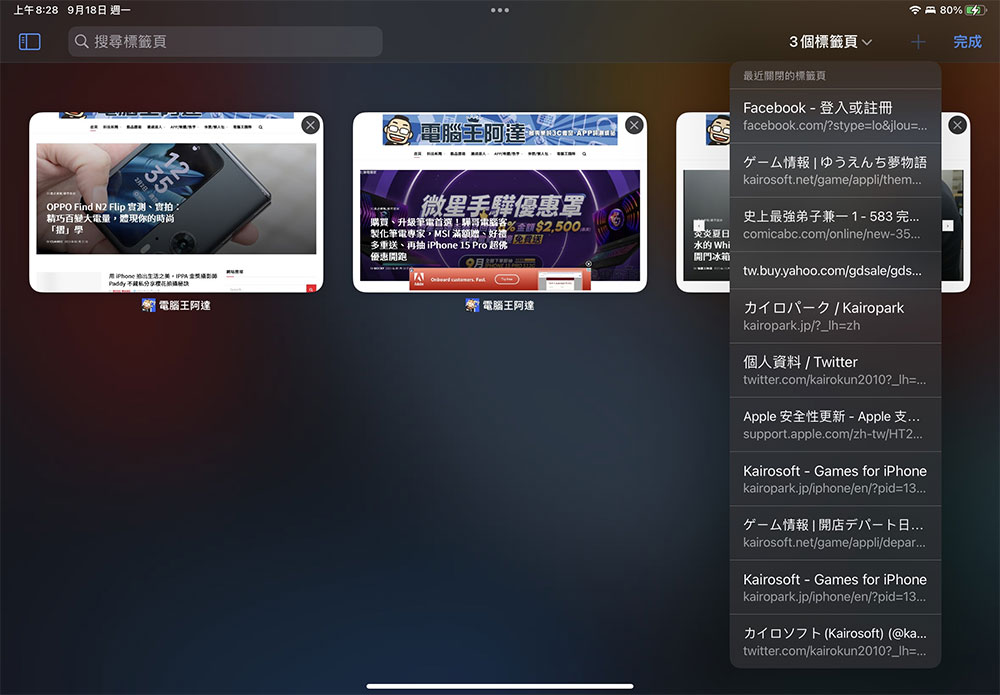This screenshot has height=695, width=1000.
Task: Open the three-dot multitasking menu at top
Action: (x=500, y=10)
